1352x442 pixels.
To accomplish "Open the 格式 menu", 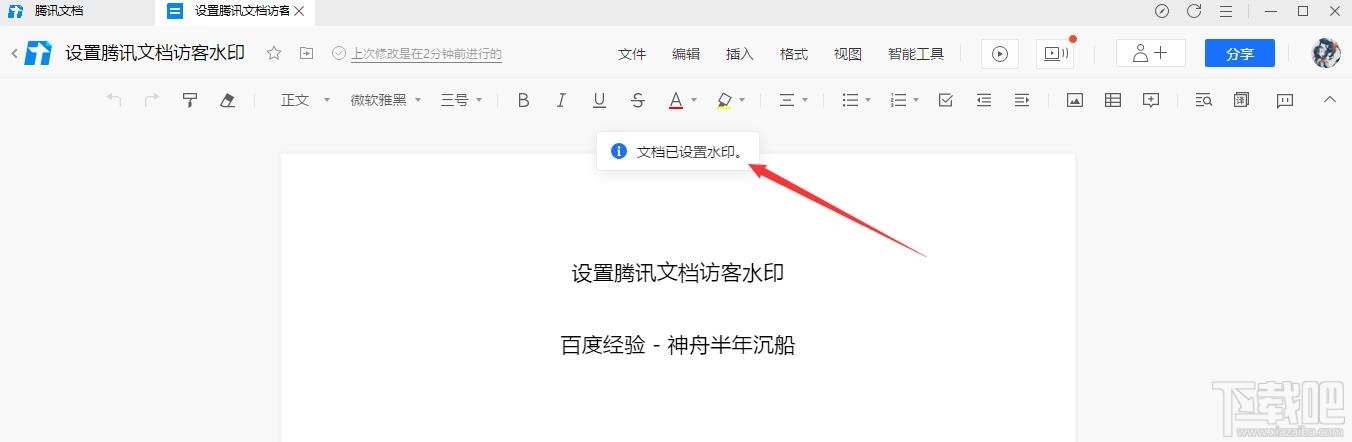I will 794,54.
